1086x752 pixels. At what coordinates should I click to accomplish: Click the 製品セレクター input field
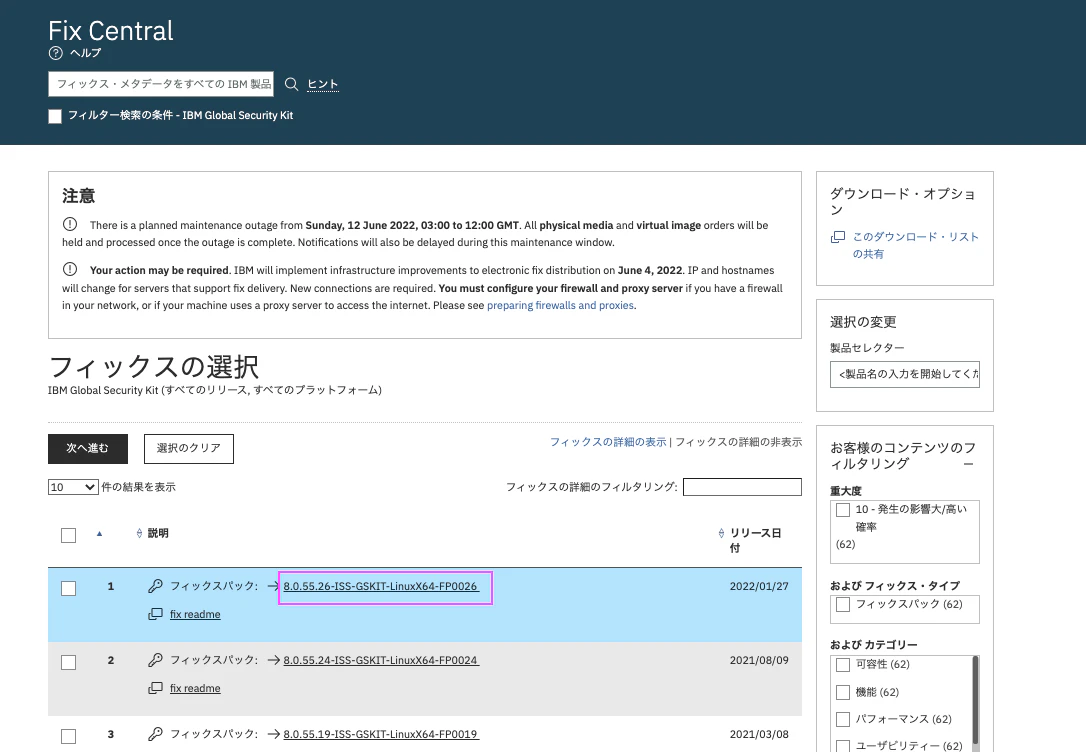[905, 375]
